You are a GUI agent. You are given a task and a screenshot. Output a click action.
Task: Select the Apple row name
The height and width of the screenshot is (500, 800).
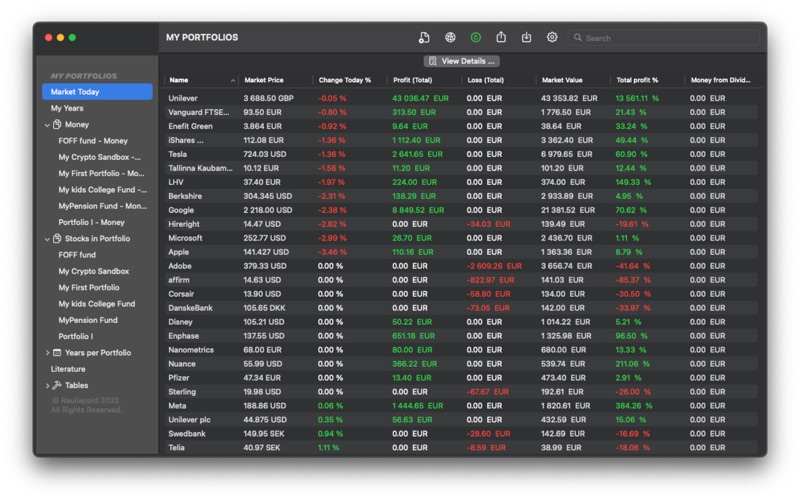point(179,252)
